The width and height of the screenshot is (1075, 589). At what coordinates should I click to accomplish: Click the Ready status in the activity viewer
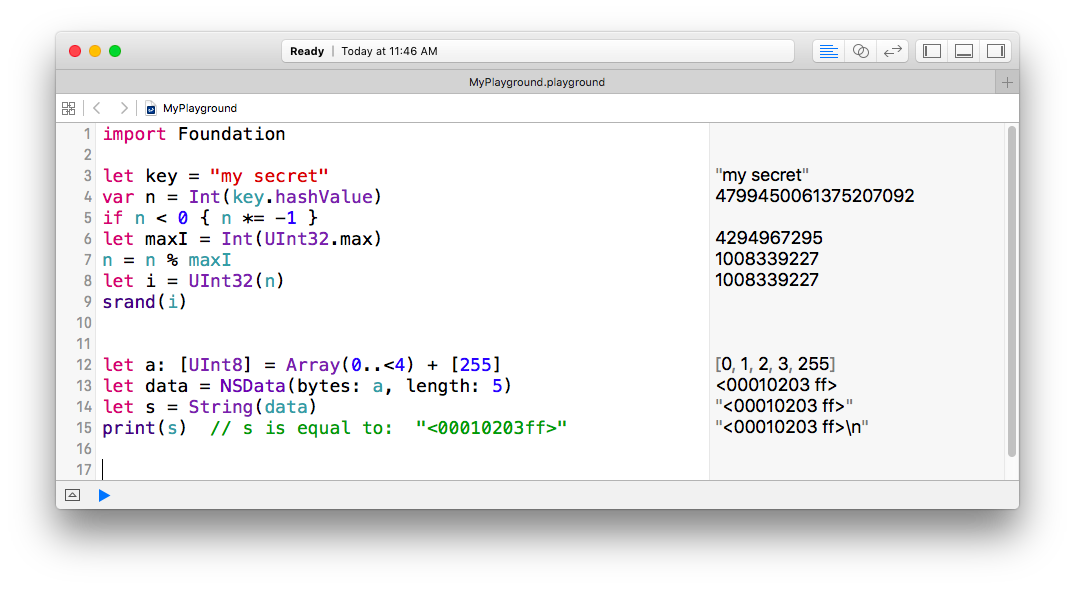tap(307, 50)
